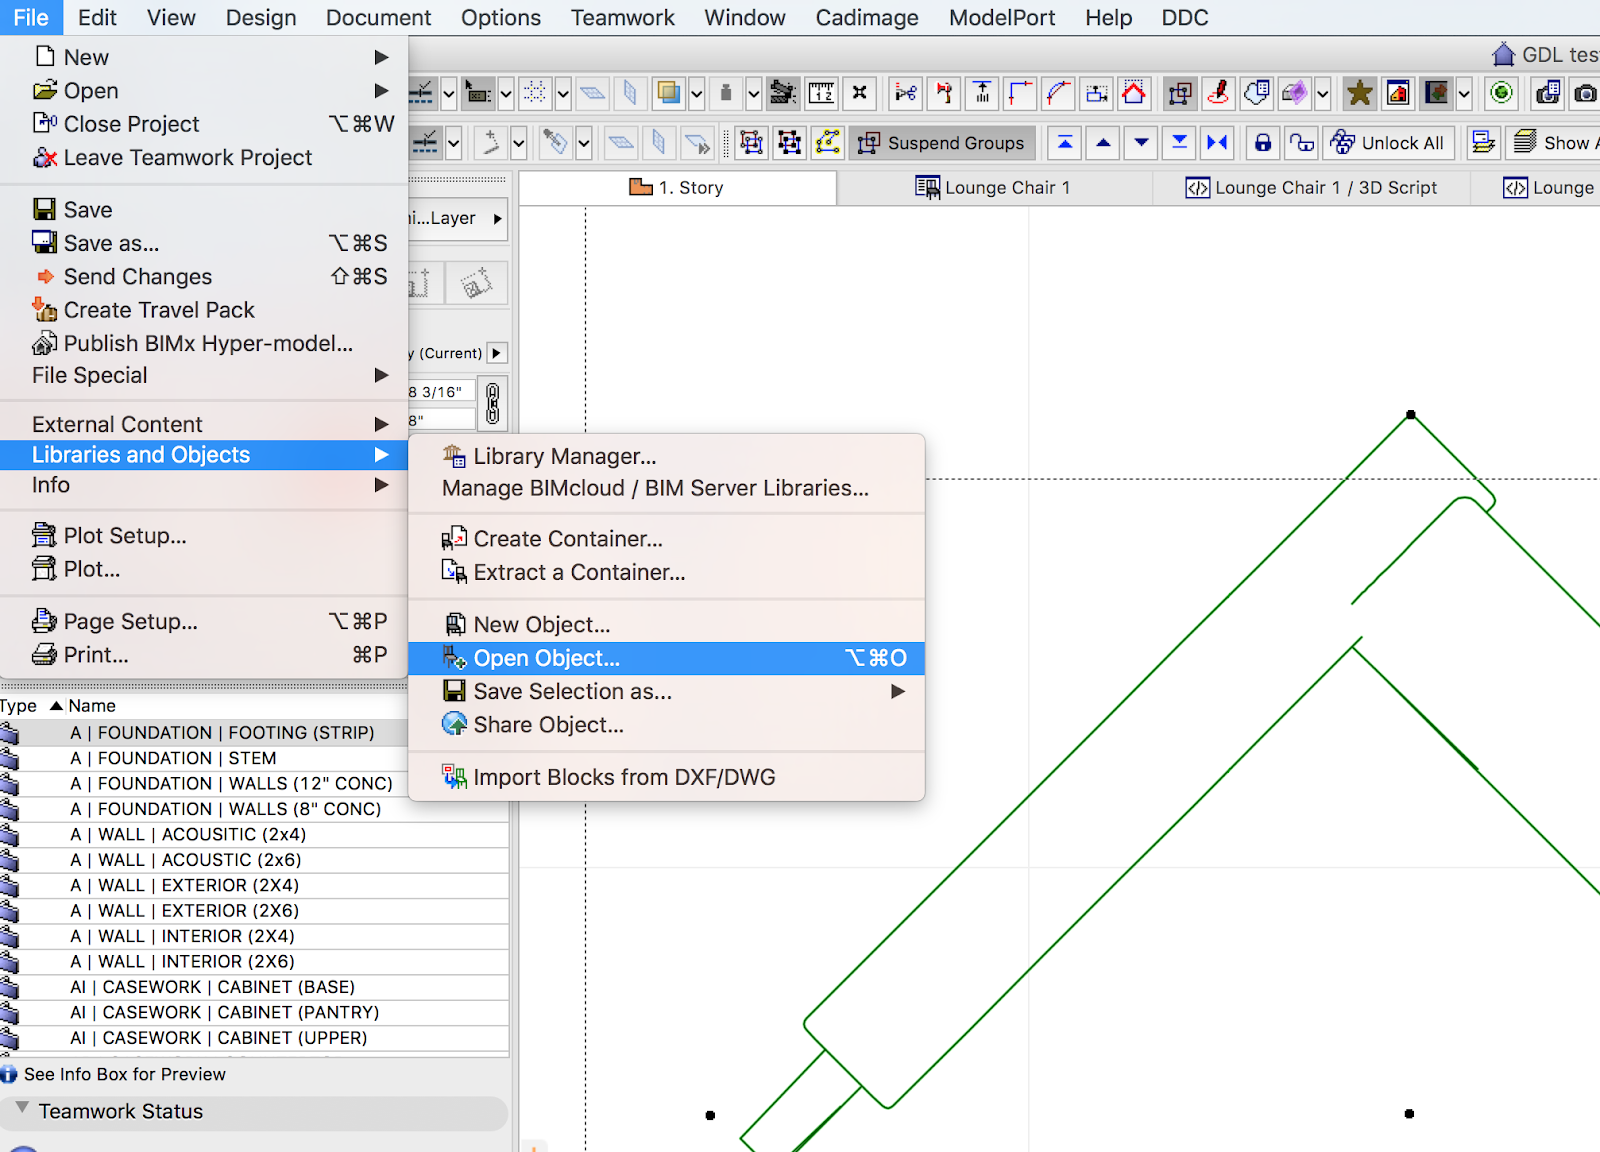Click the Fit in Window icon
Viewport: 1600px width, 1152px height.
point(859,94)
